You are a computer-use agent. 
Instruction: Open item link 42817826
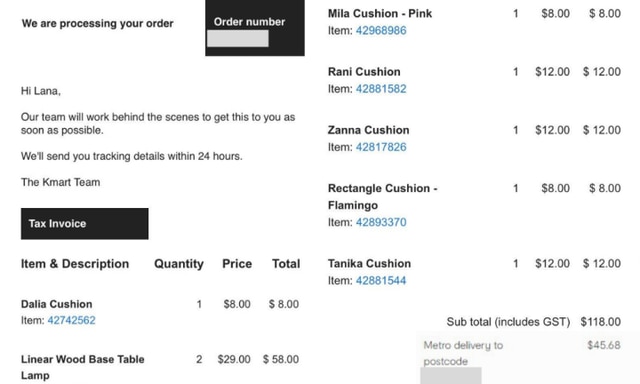click(381, 147)
